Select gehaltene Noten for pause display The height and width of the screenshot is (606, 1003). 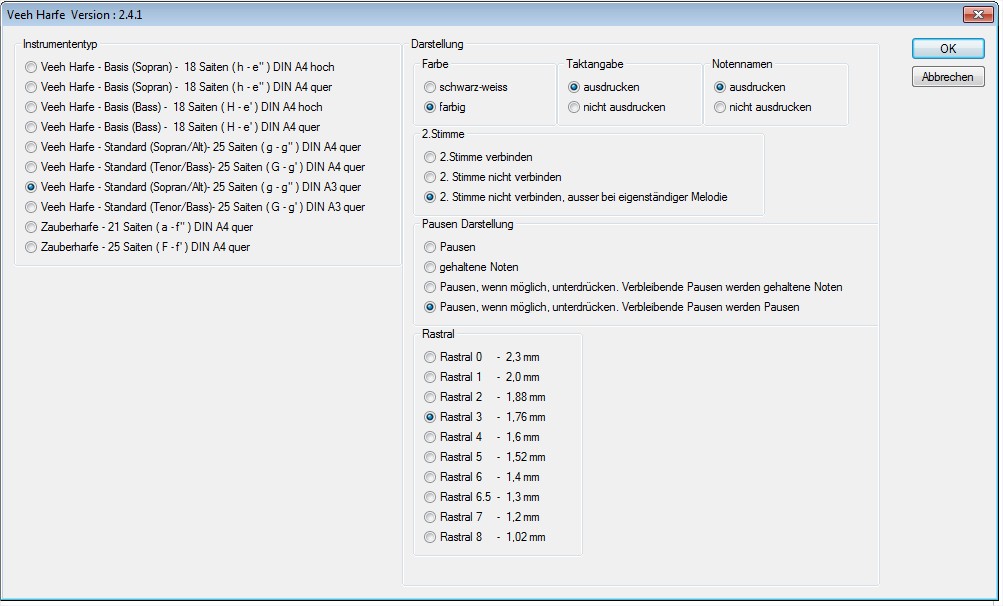(431, 267)
